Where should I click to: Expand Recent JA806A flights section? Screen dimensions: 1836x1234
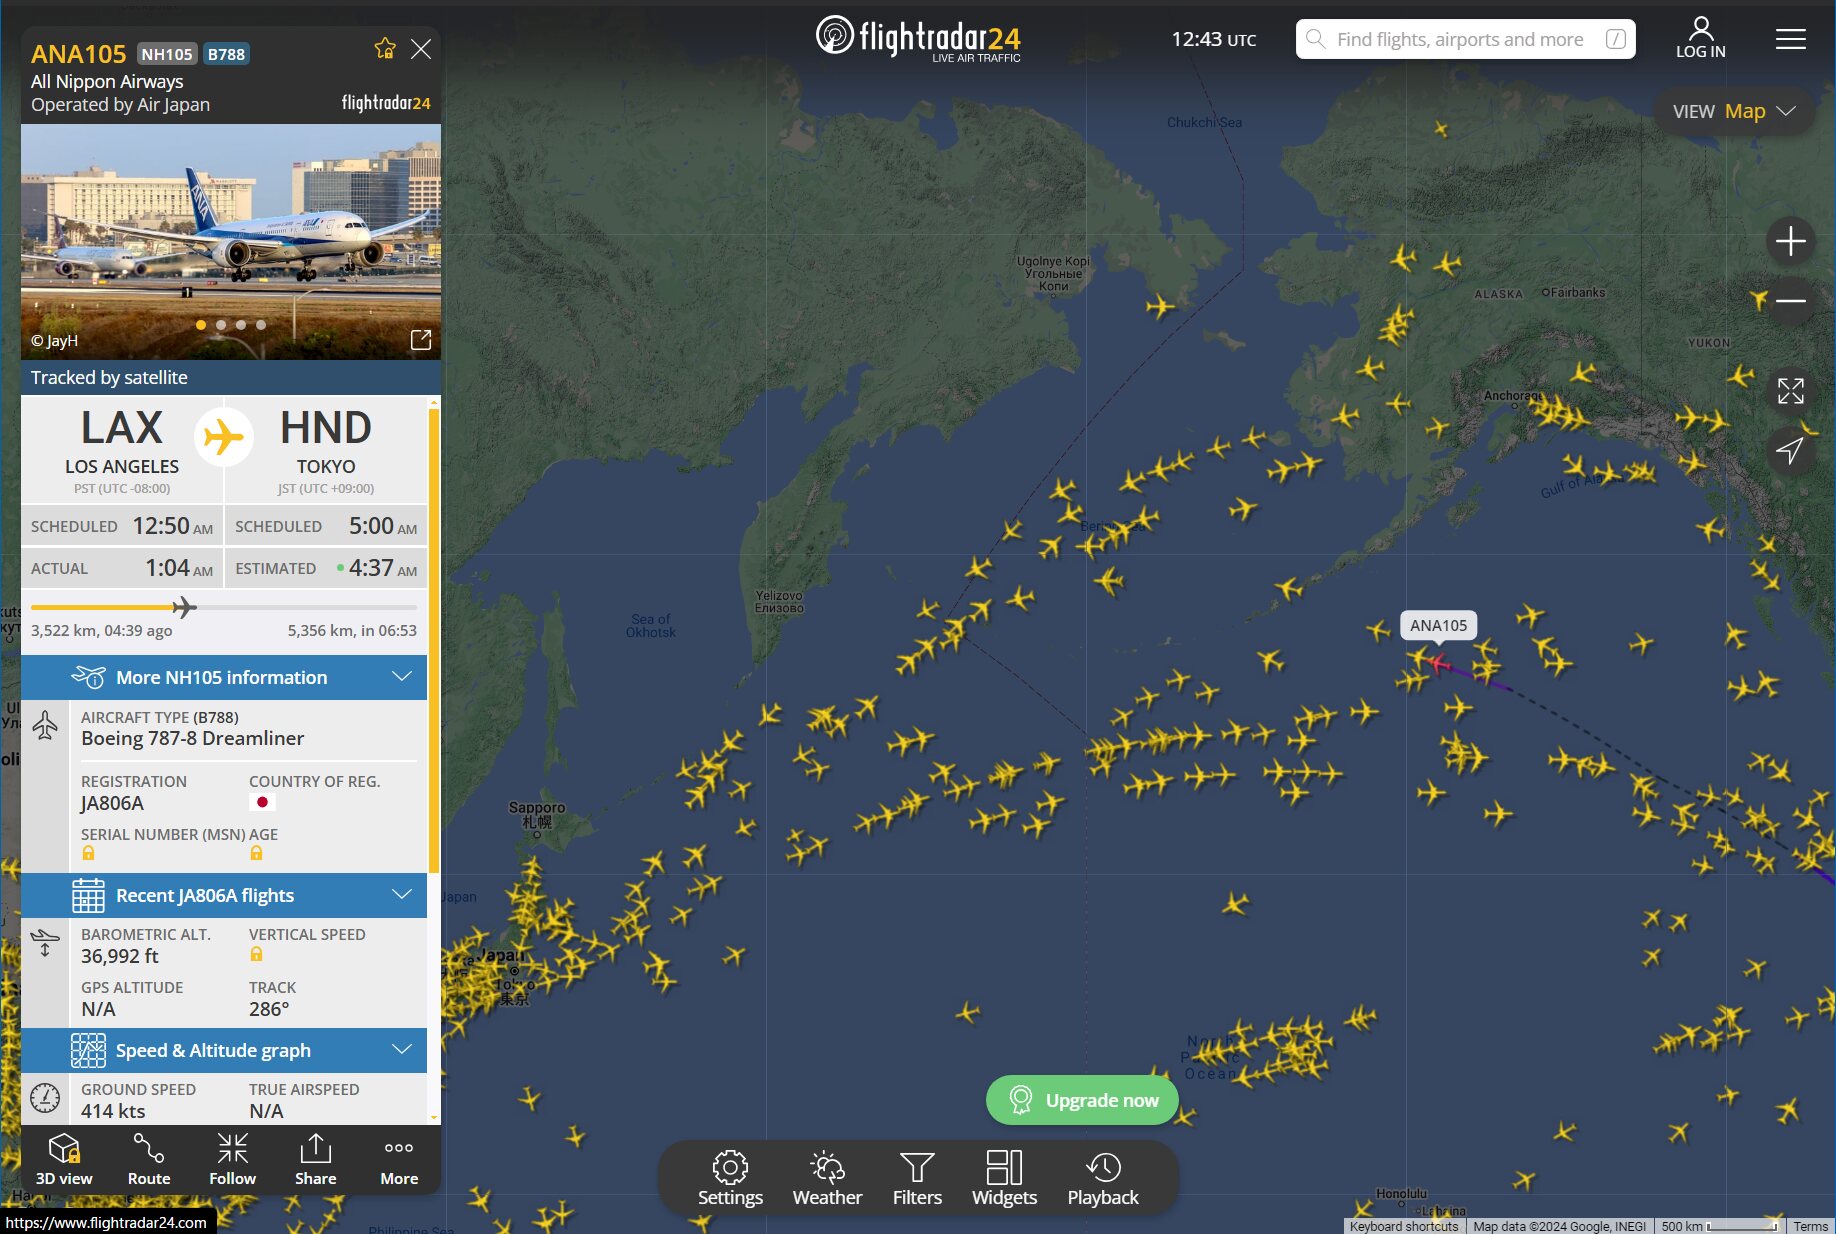224,895
